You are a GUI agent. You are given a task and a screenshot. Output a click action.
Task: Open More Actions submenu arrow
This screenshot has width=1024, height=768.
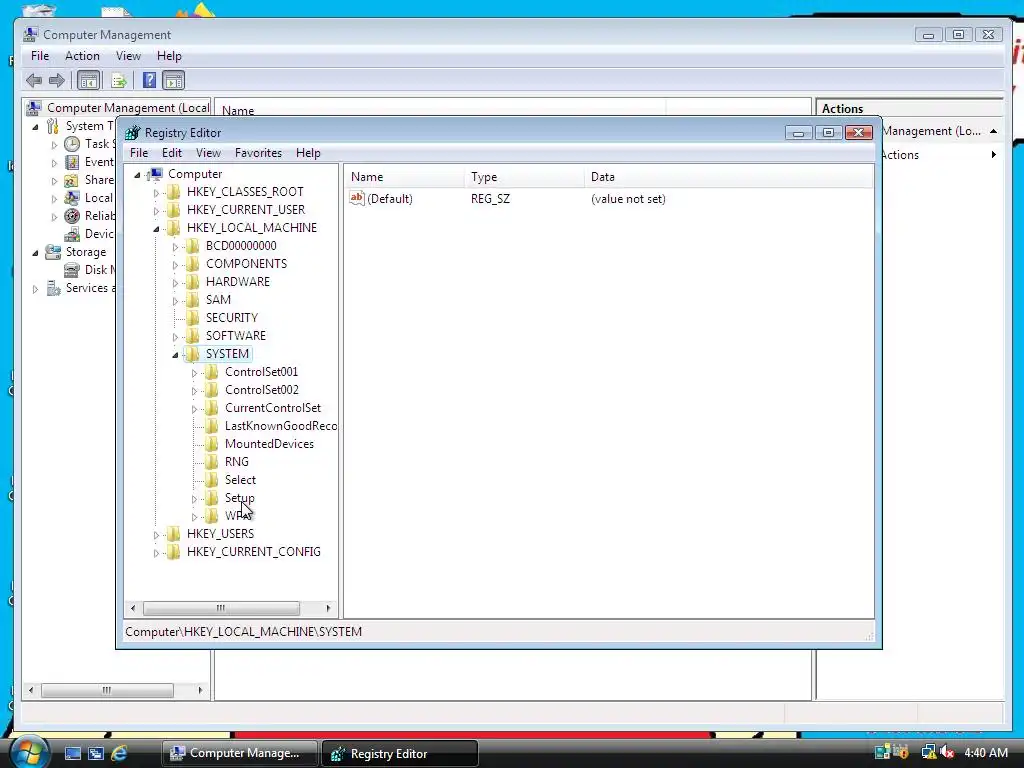pyautogui.click(x=993, y=155)
